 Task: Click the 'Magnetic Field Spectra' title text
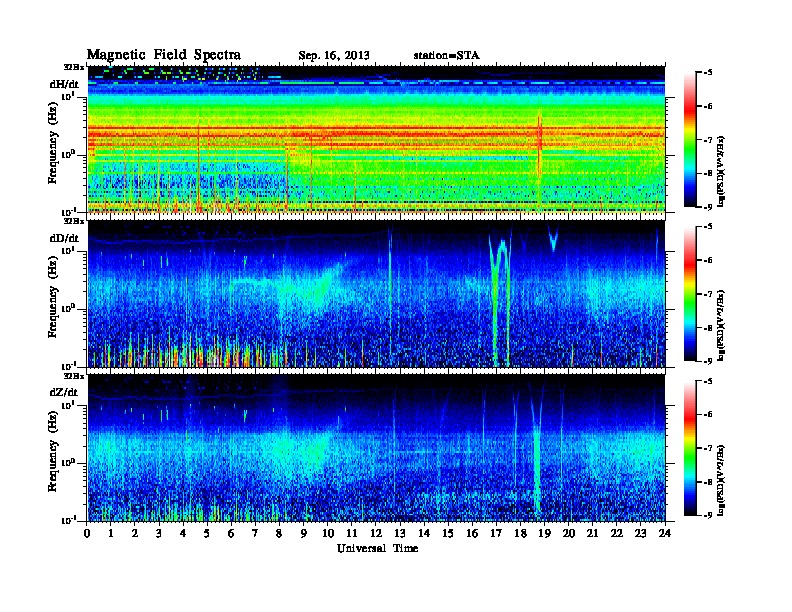coord(164,55)
